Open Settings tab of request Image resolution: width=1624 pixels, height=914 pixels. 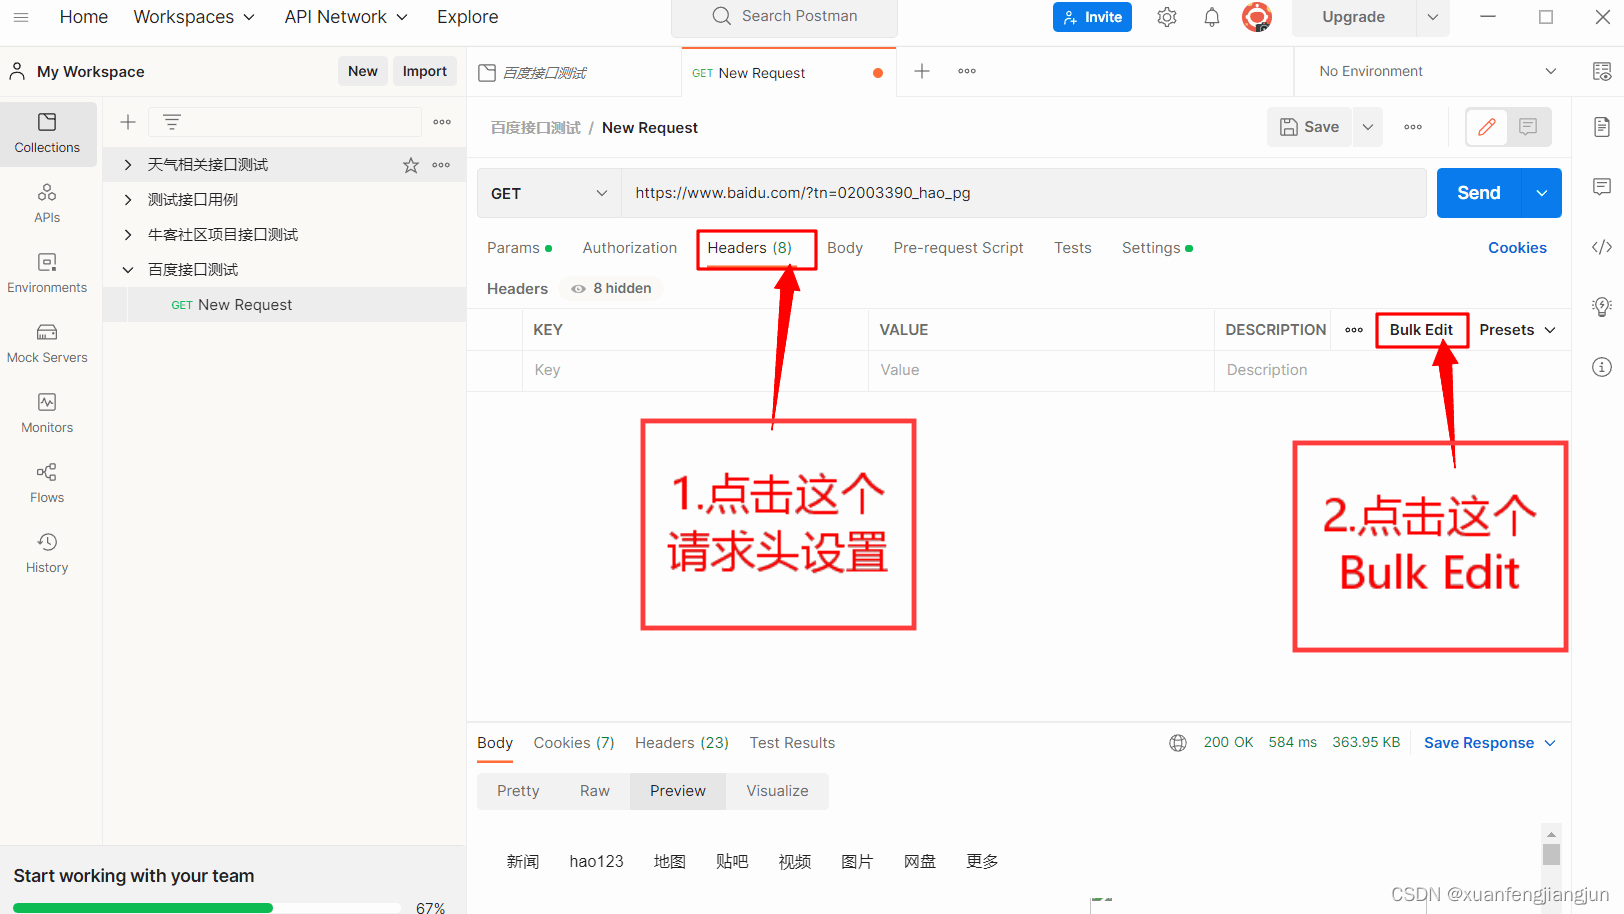coord(1157,248)
